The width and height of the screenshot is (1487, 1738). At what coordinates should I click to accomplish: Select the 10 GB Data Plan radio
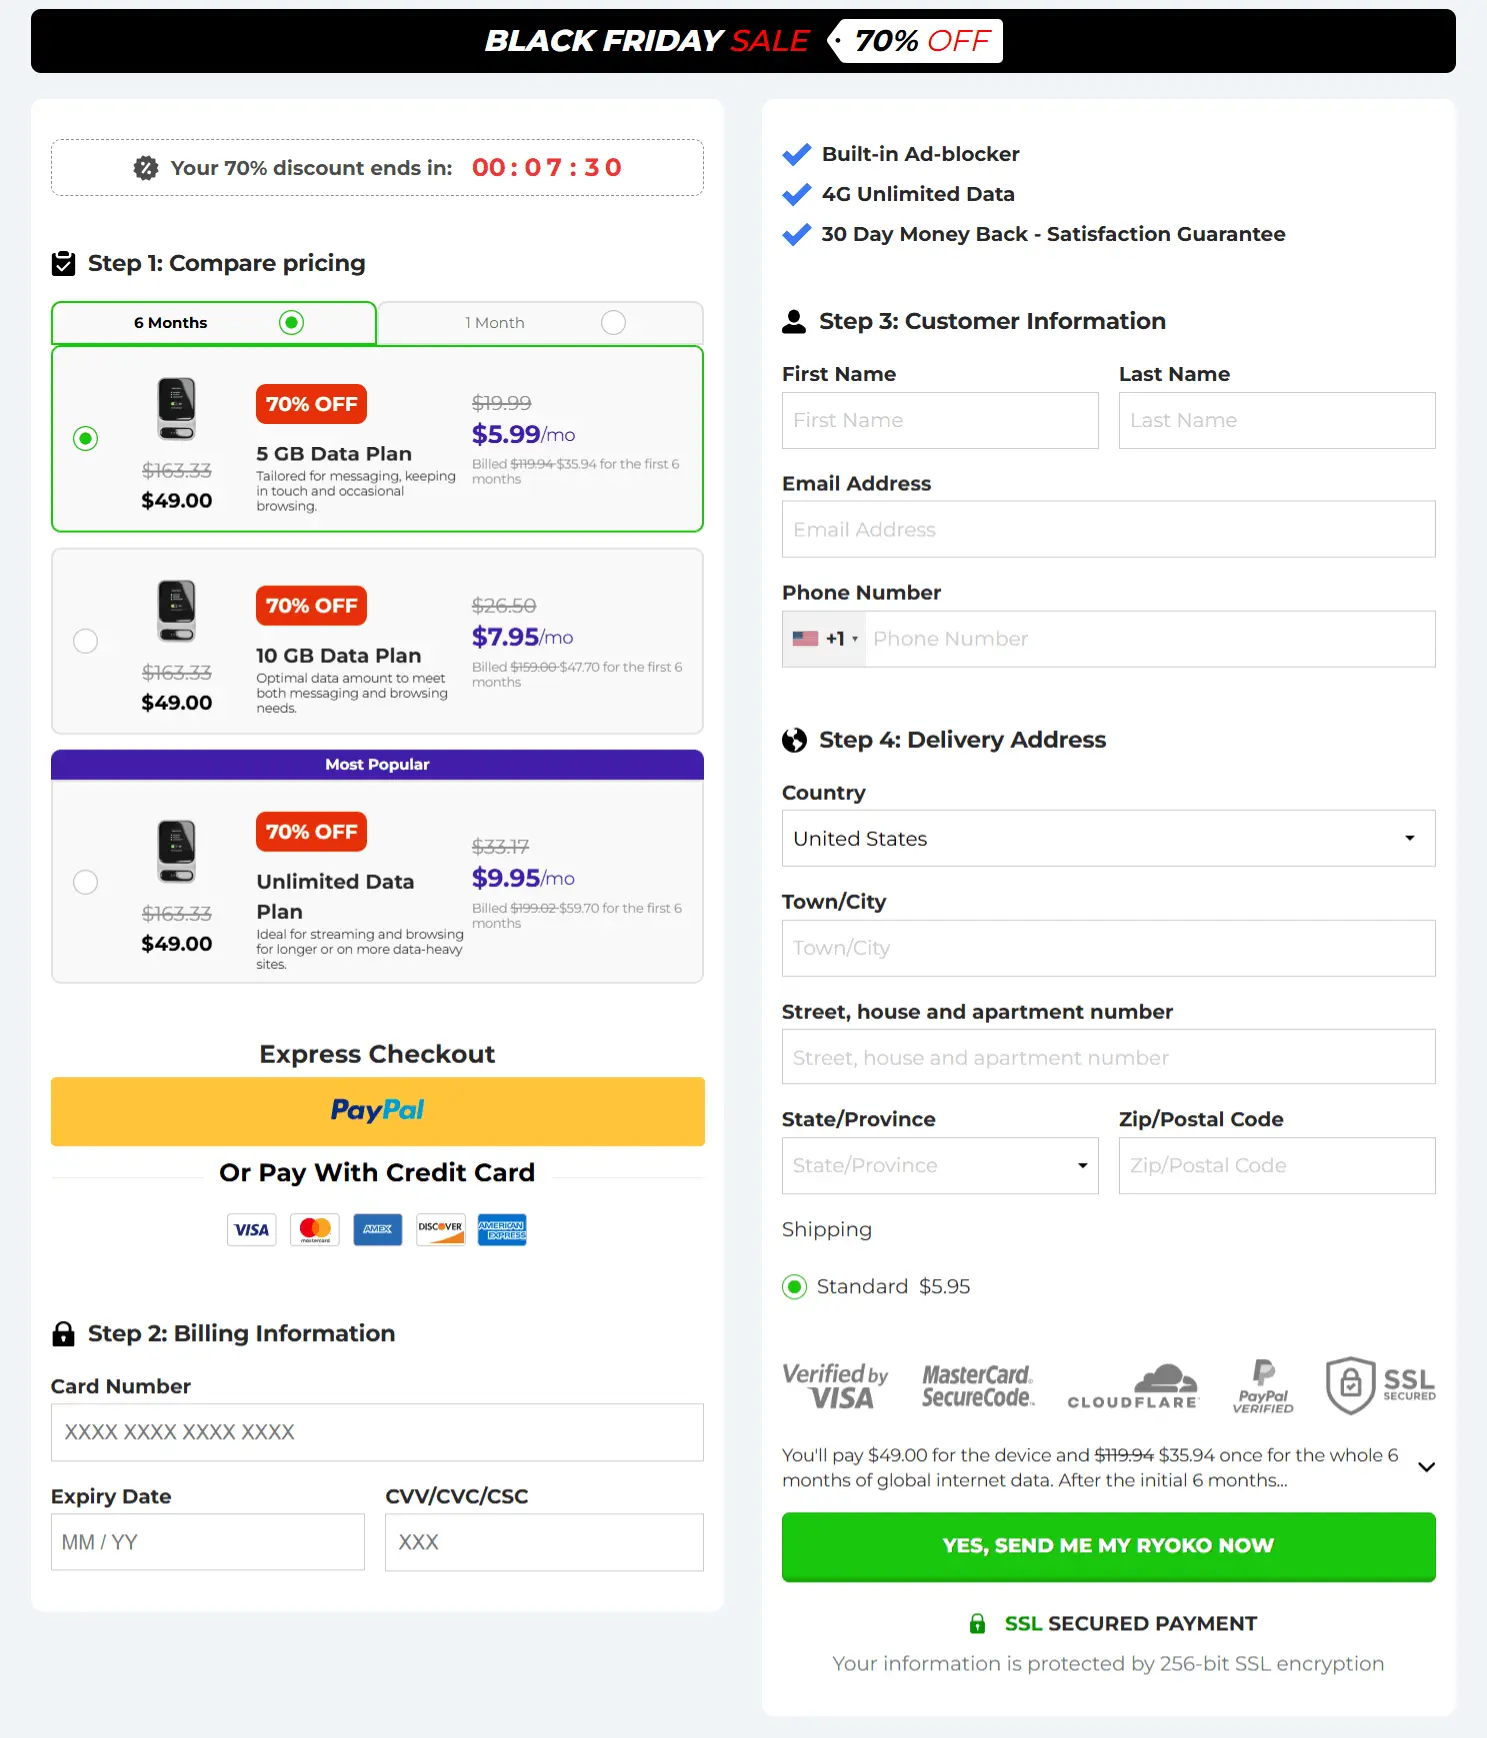point(86,641)
